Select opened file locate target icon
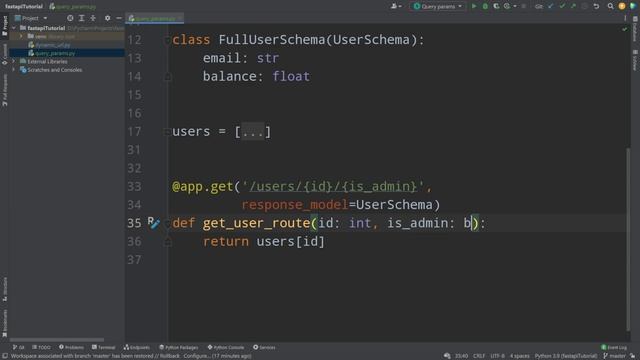The height and width of the screenshot is (360, 640). (x=70, y=18)
